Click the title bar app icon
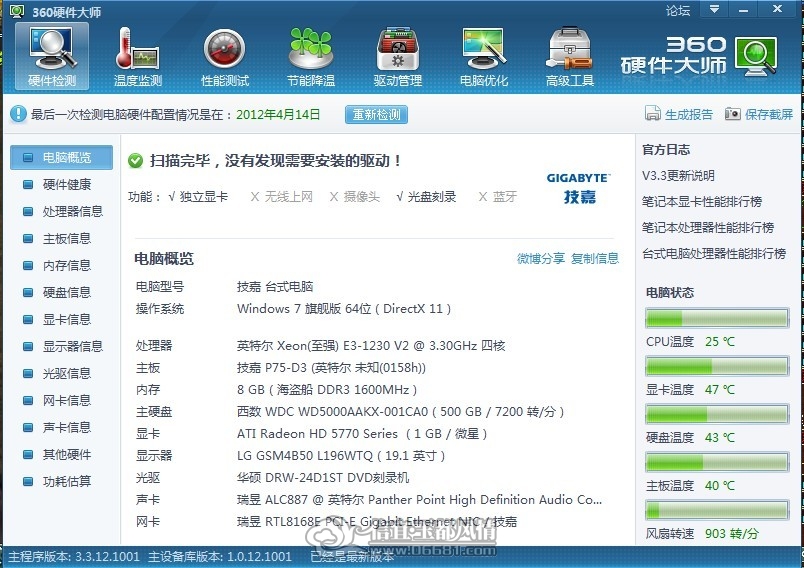The width and height of the screenshot is (804, 568). 17,11
